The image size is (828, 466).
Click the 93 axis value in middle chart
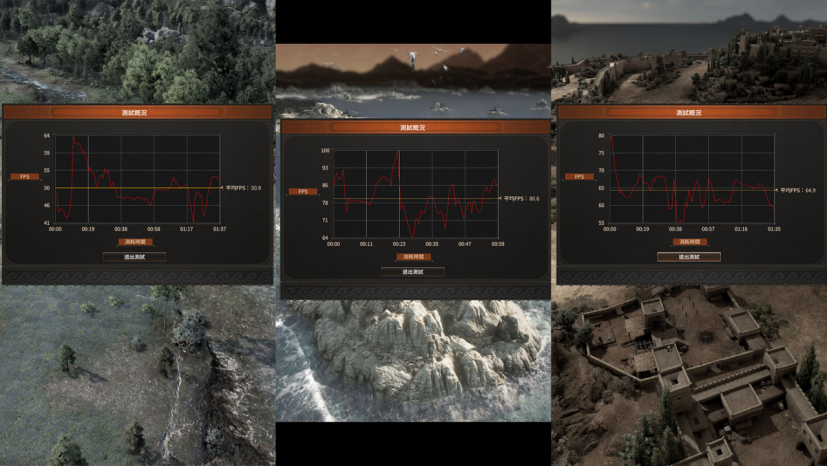tap(325, 168)
